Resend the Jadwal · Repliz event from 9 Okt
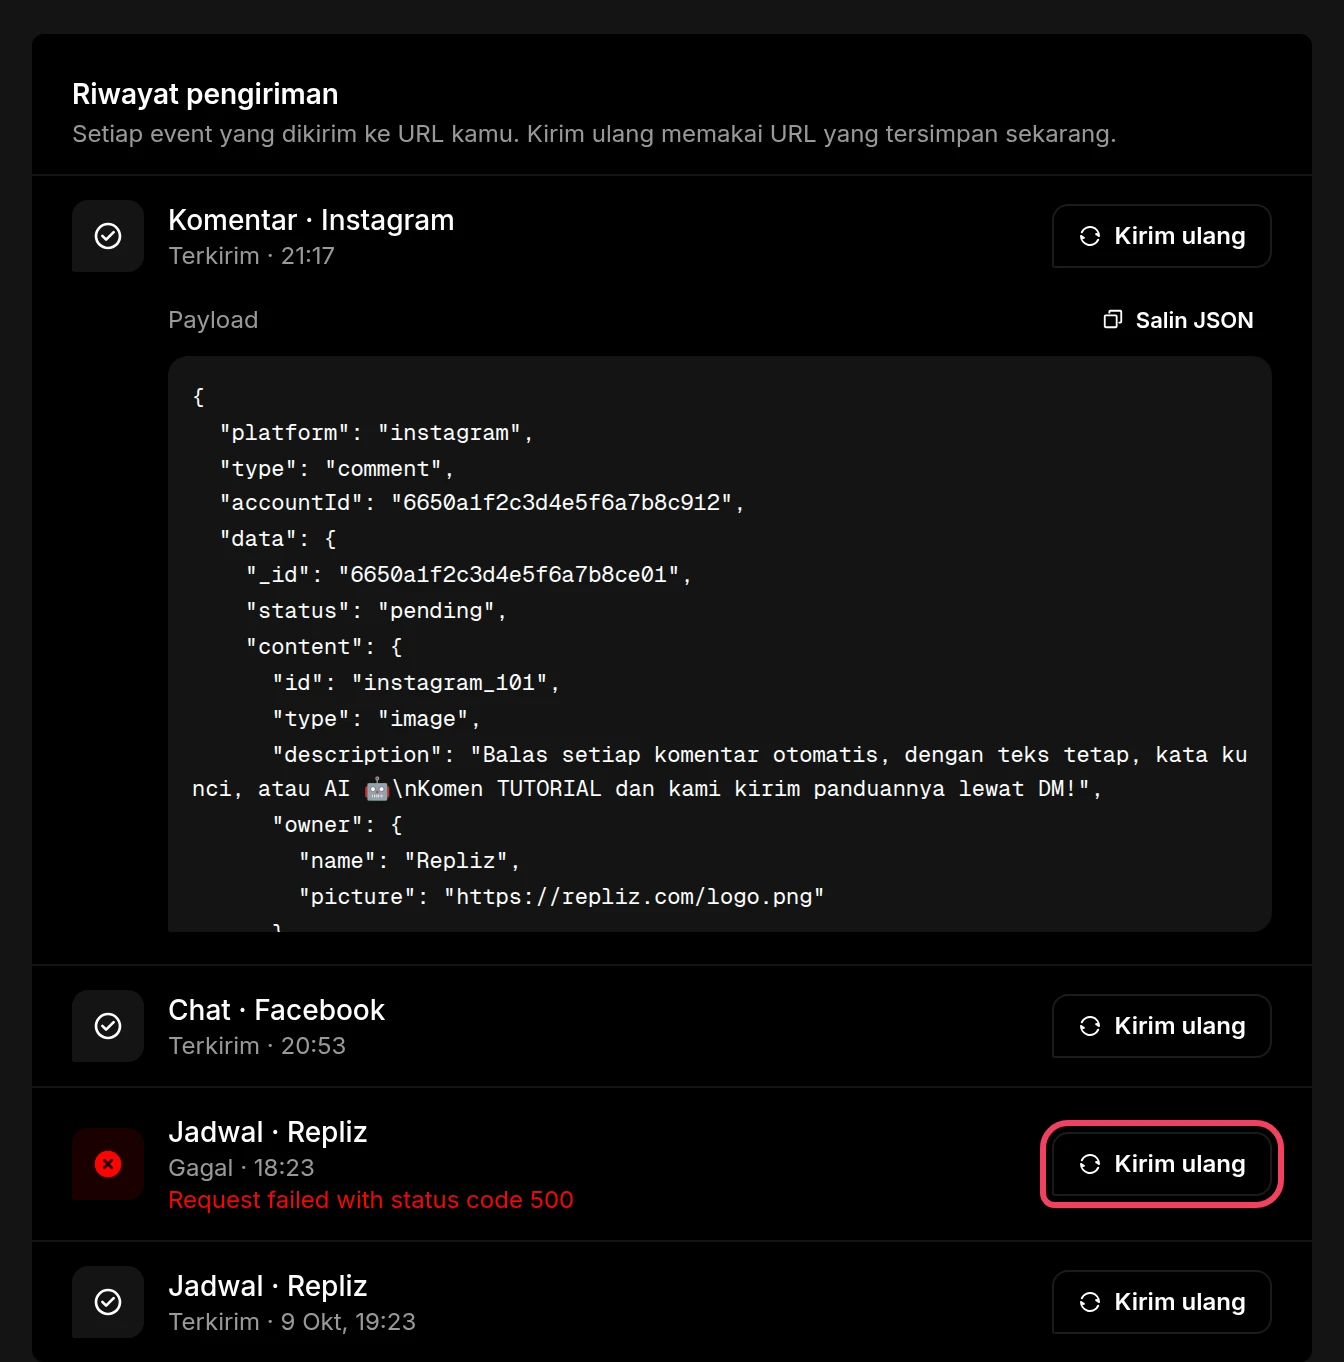The width and height of the screenshot is (1344, 1362). [x=1162, y=1302]
